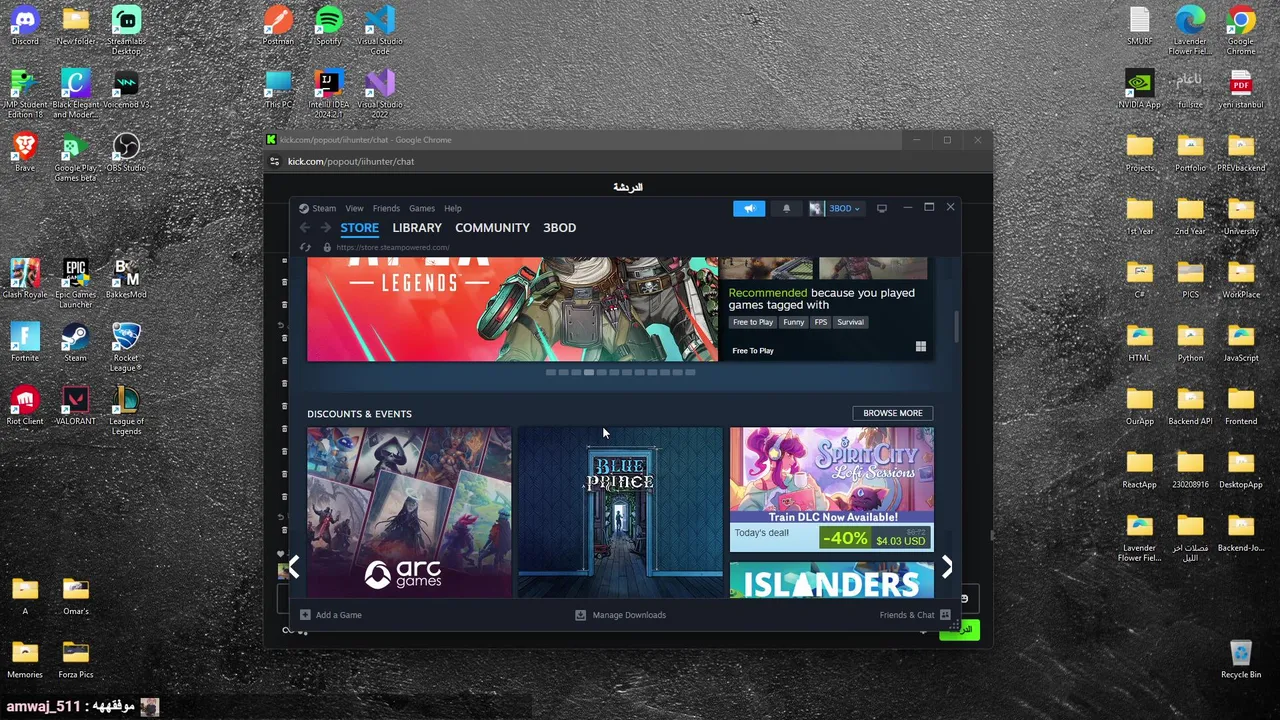Open the Games menu in Steam
The image size is (1280, 720).
point(421,208)
